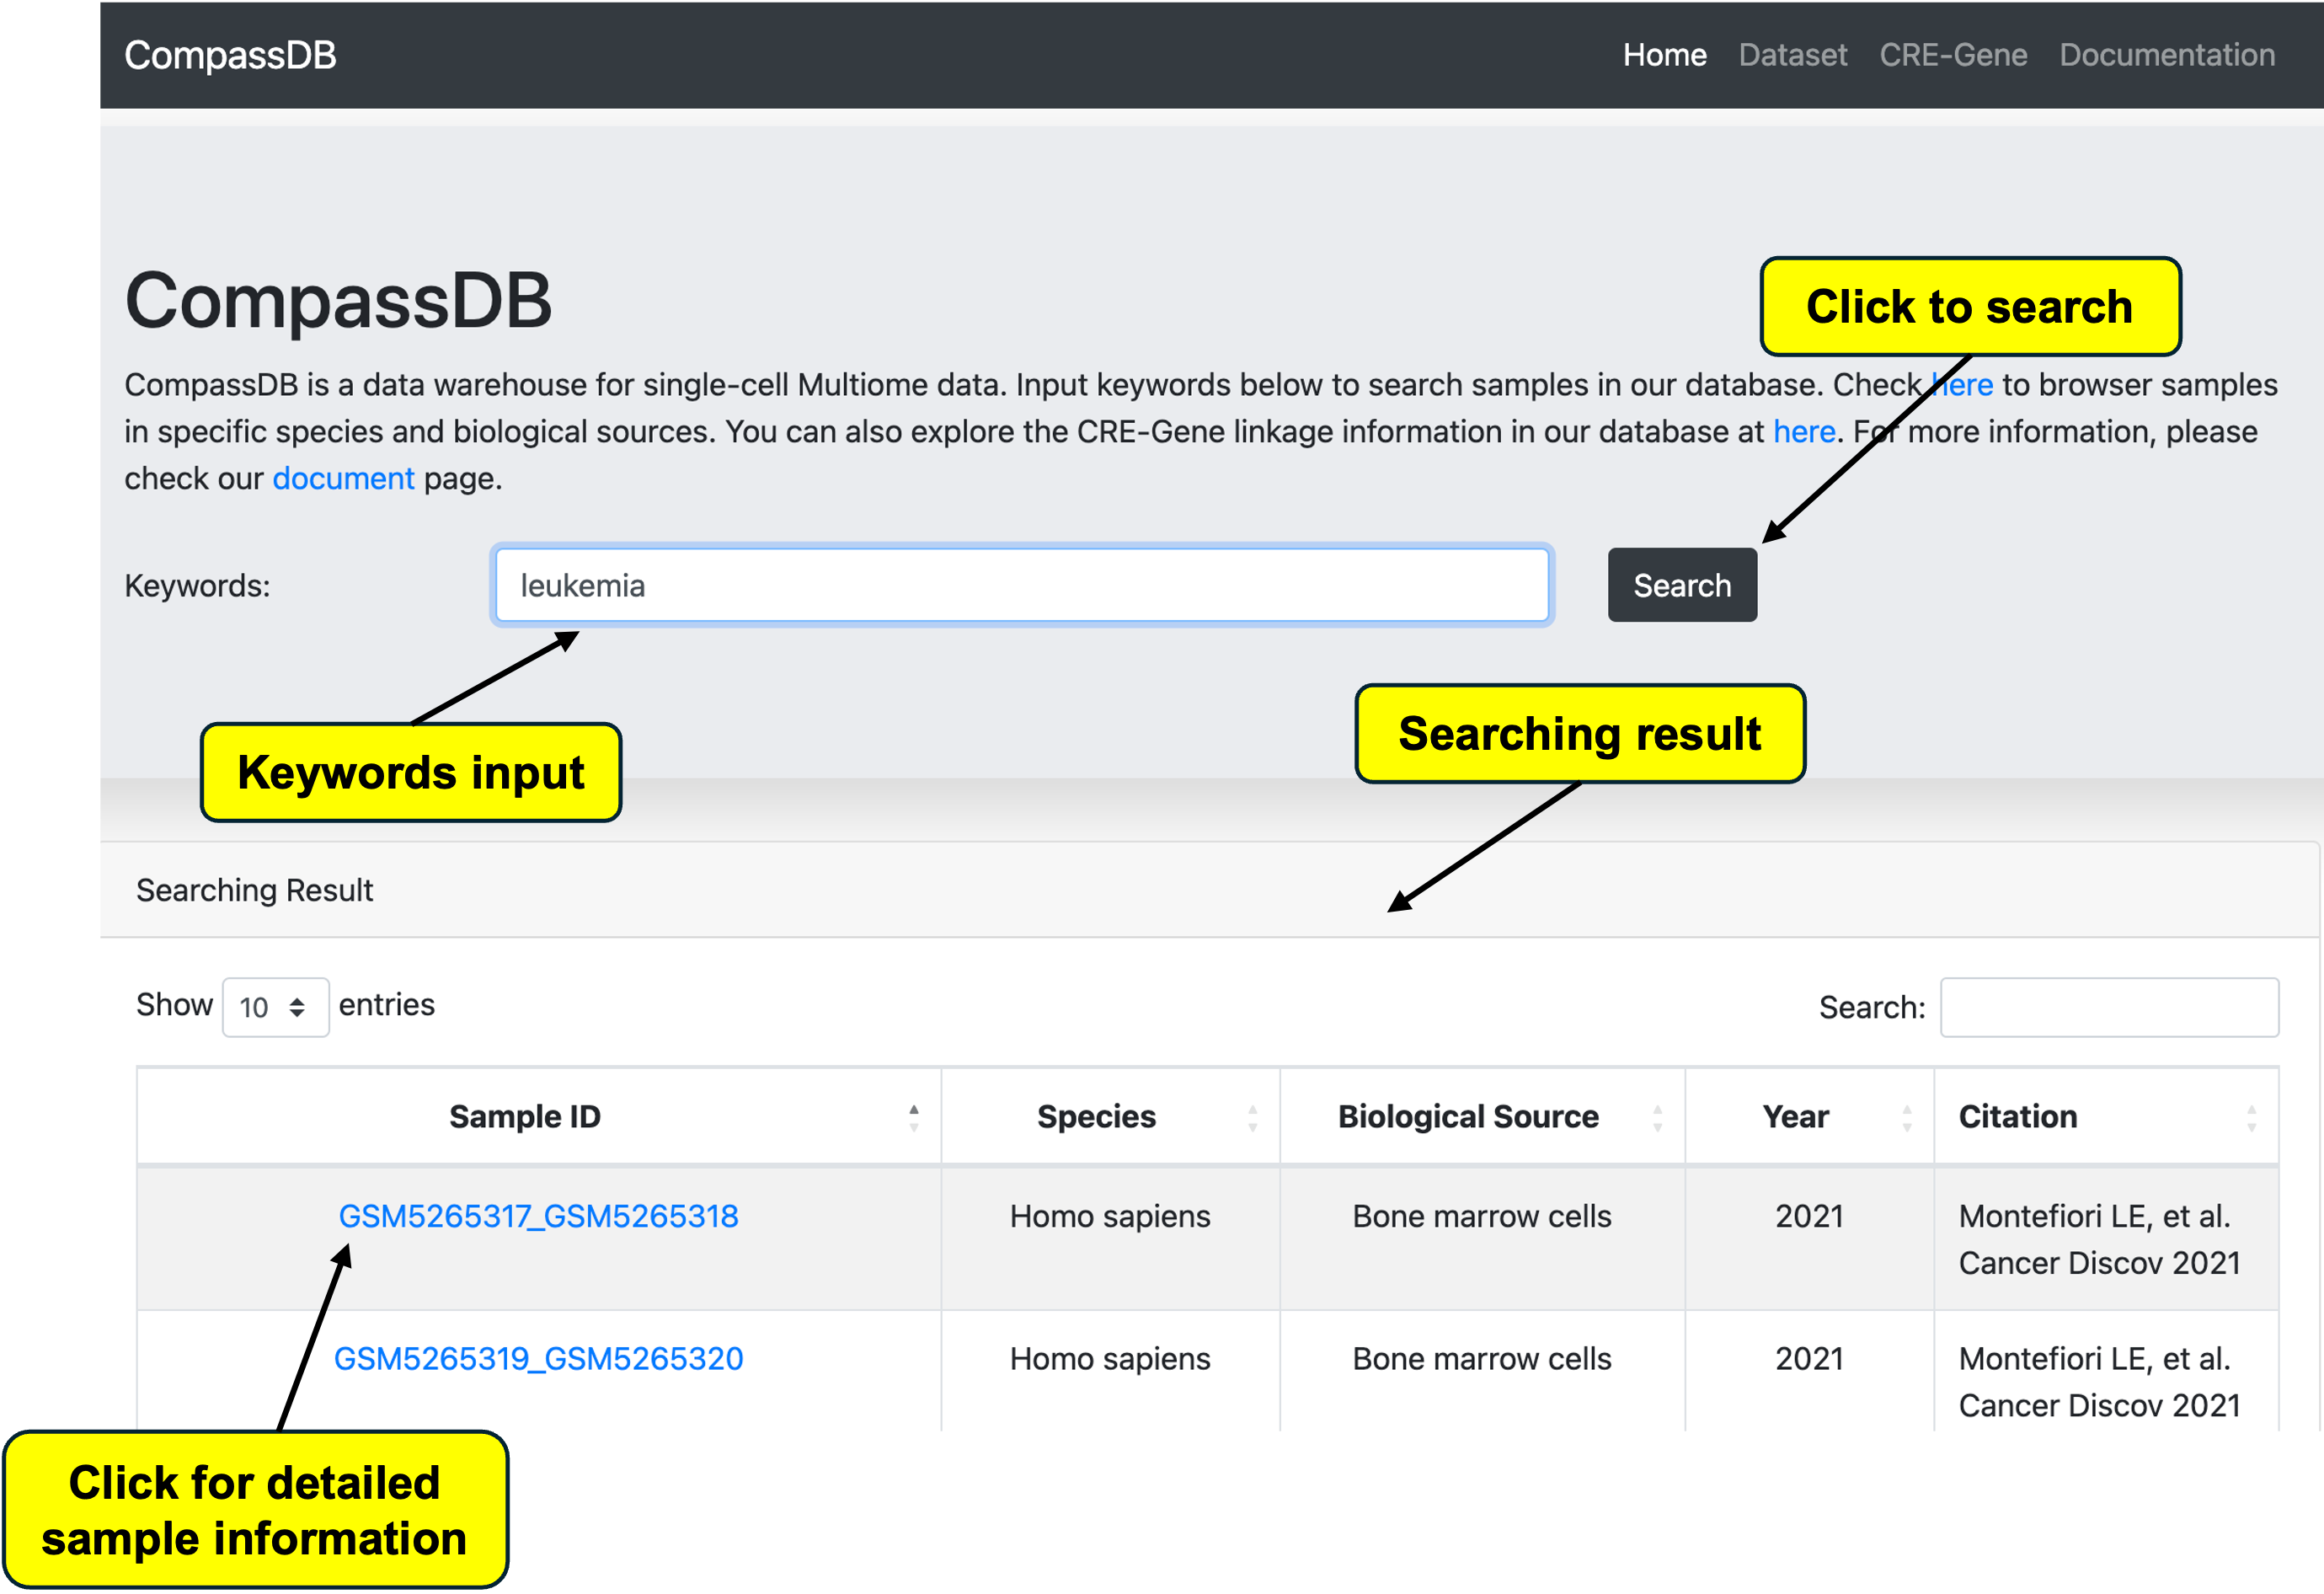The height and width of the screenshot is (1594, 2324).
Task: Open the 'document' page link
Action: (x=343, y=479)
